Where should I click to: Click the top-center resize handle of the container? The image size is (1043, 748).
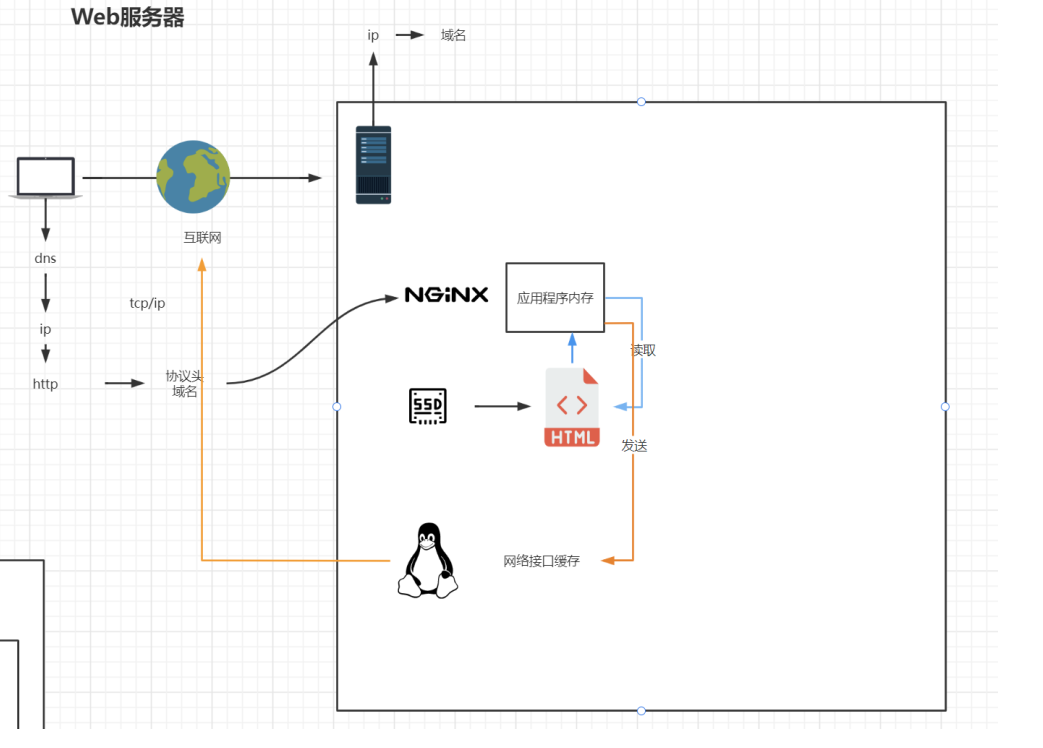click(641, 102)
